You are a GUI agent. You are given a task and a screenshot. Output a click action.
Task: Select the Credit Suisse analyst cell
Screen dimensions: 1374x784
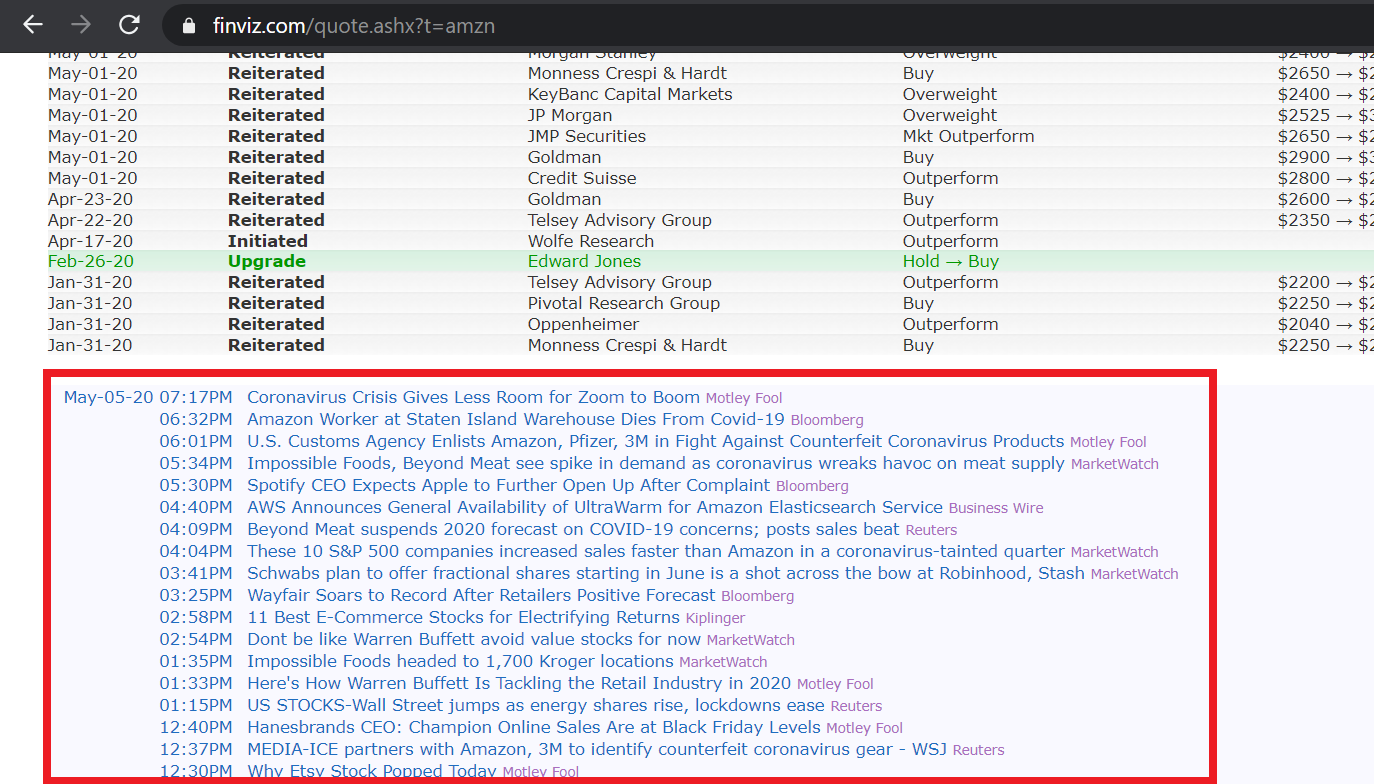[582, 178]
